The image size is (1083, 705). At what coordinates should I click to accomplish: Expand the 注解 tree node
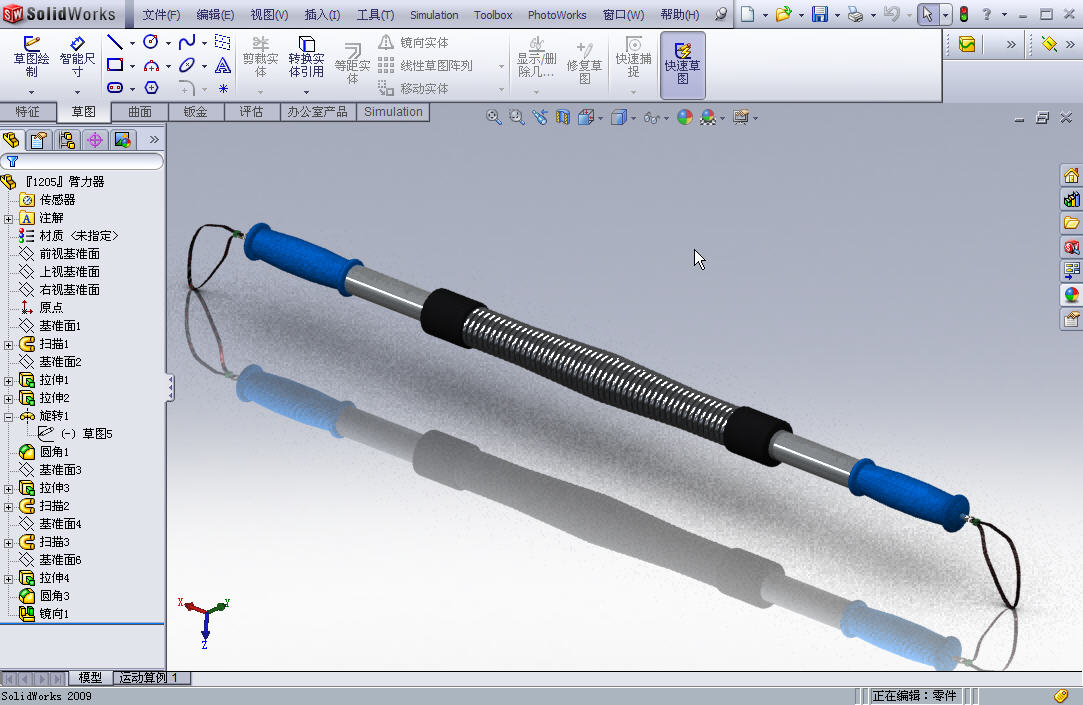click(x=8, y=219)
